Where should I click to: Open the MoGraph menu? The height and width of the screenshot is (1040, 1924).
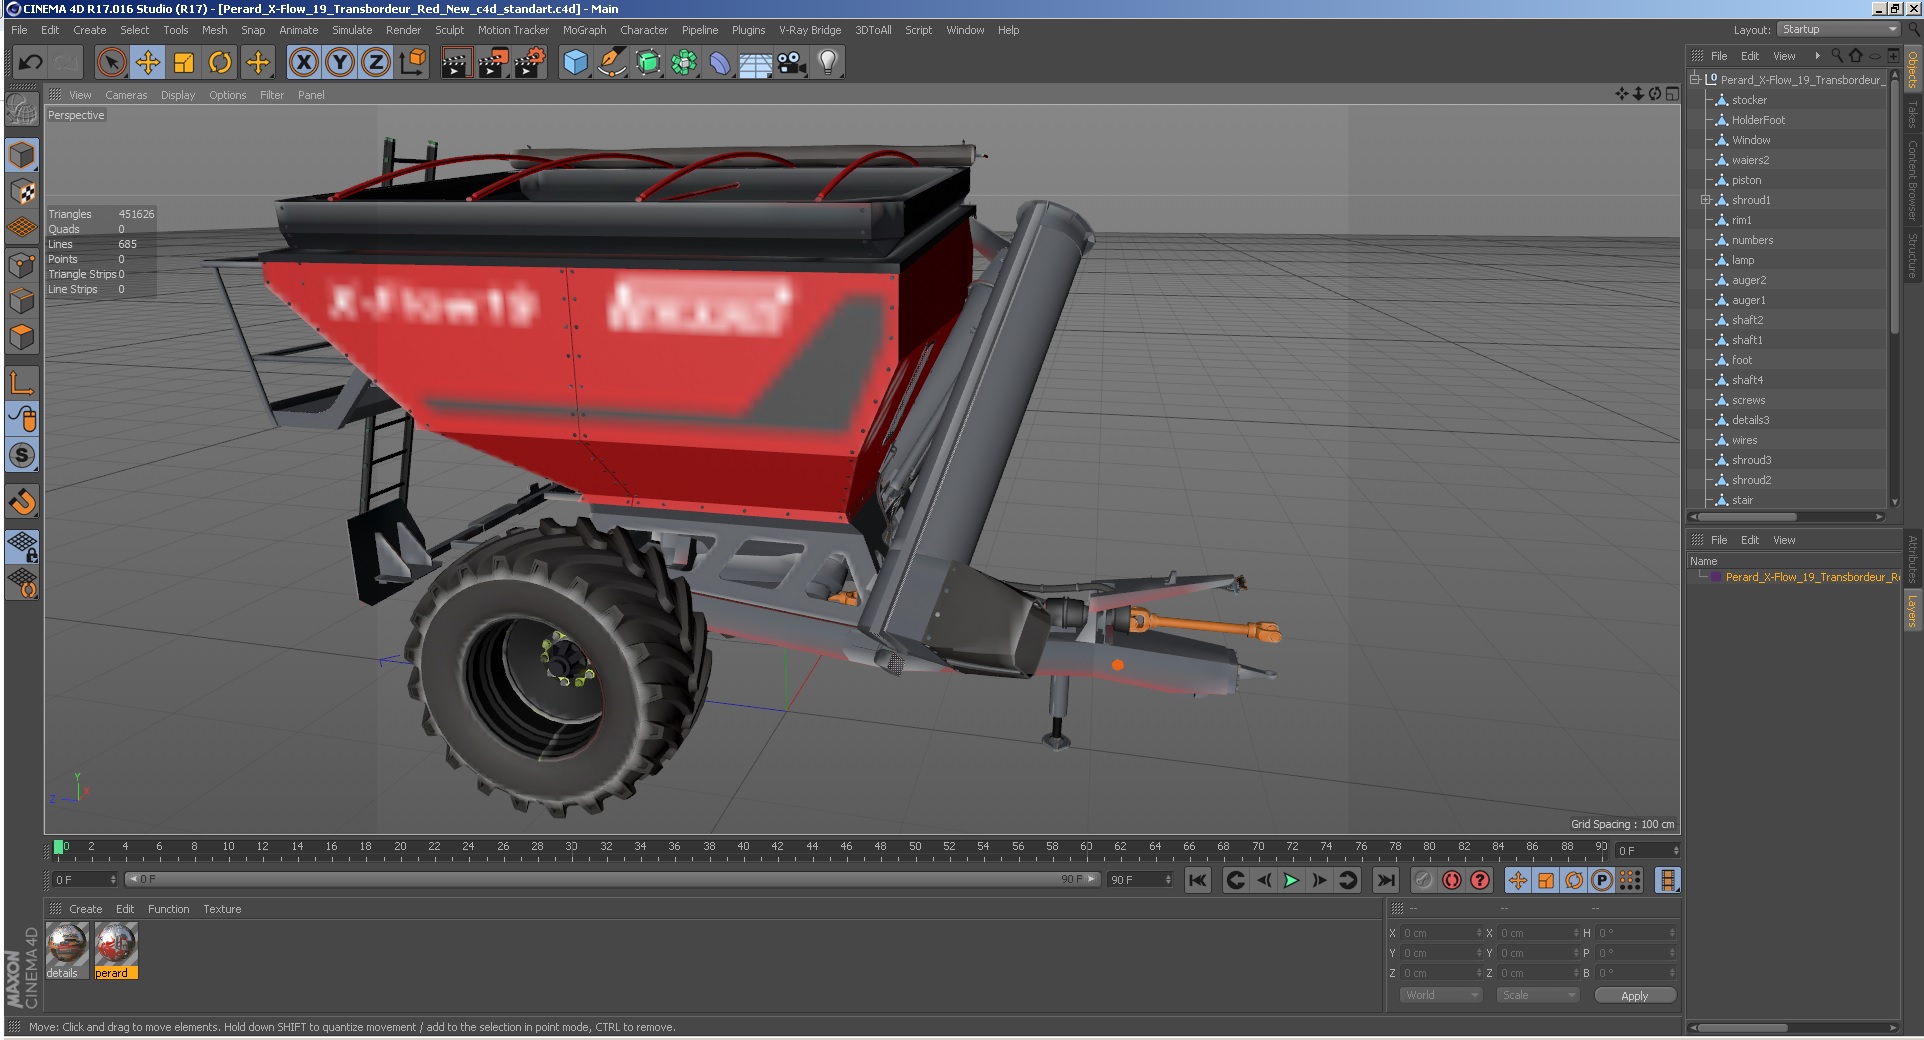coord(584,30)
